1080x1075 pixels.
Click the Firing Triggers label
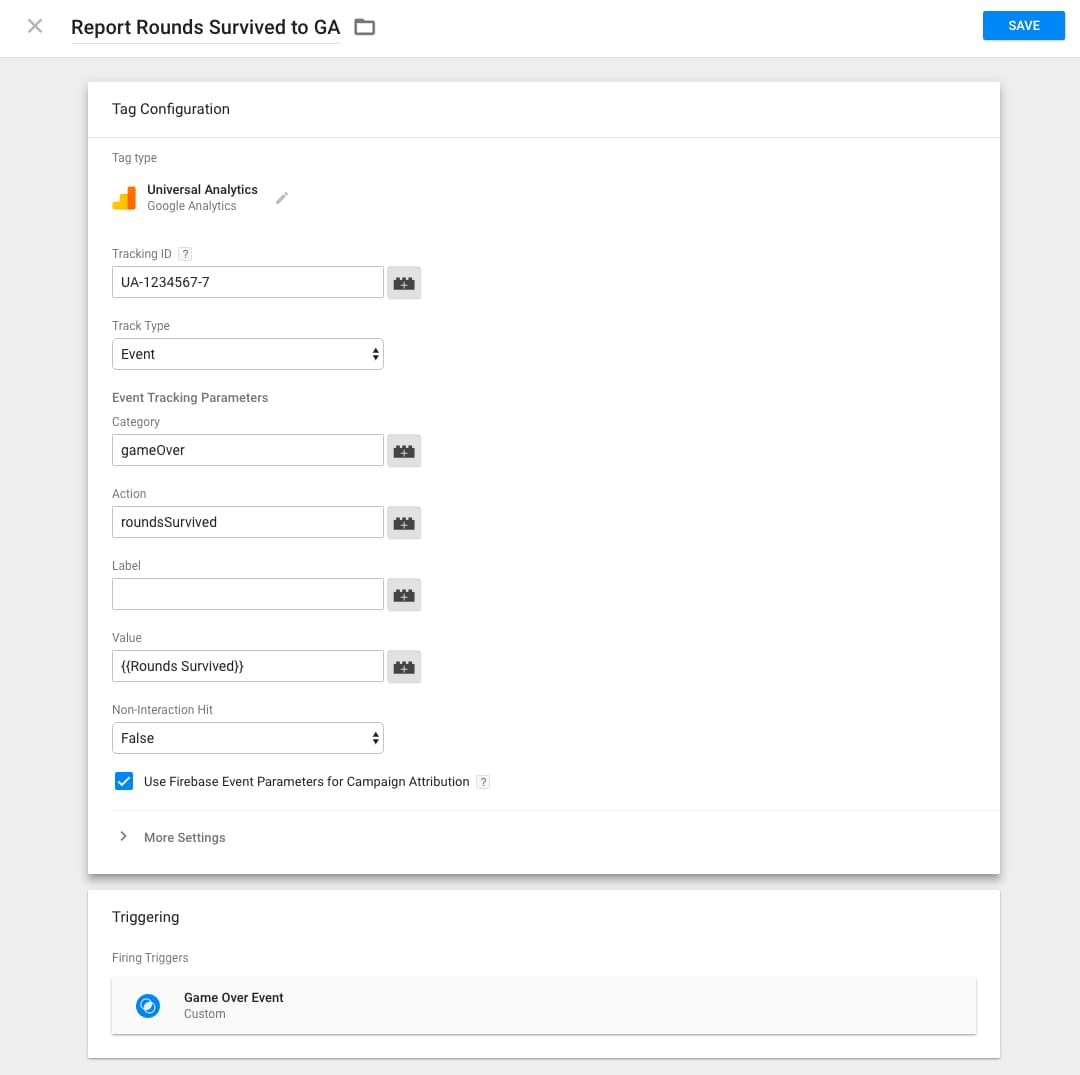[150, 957]
